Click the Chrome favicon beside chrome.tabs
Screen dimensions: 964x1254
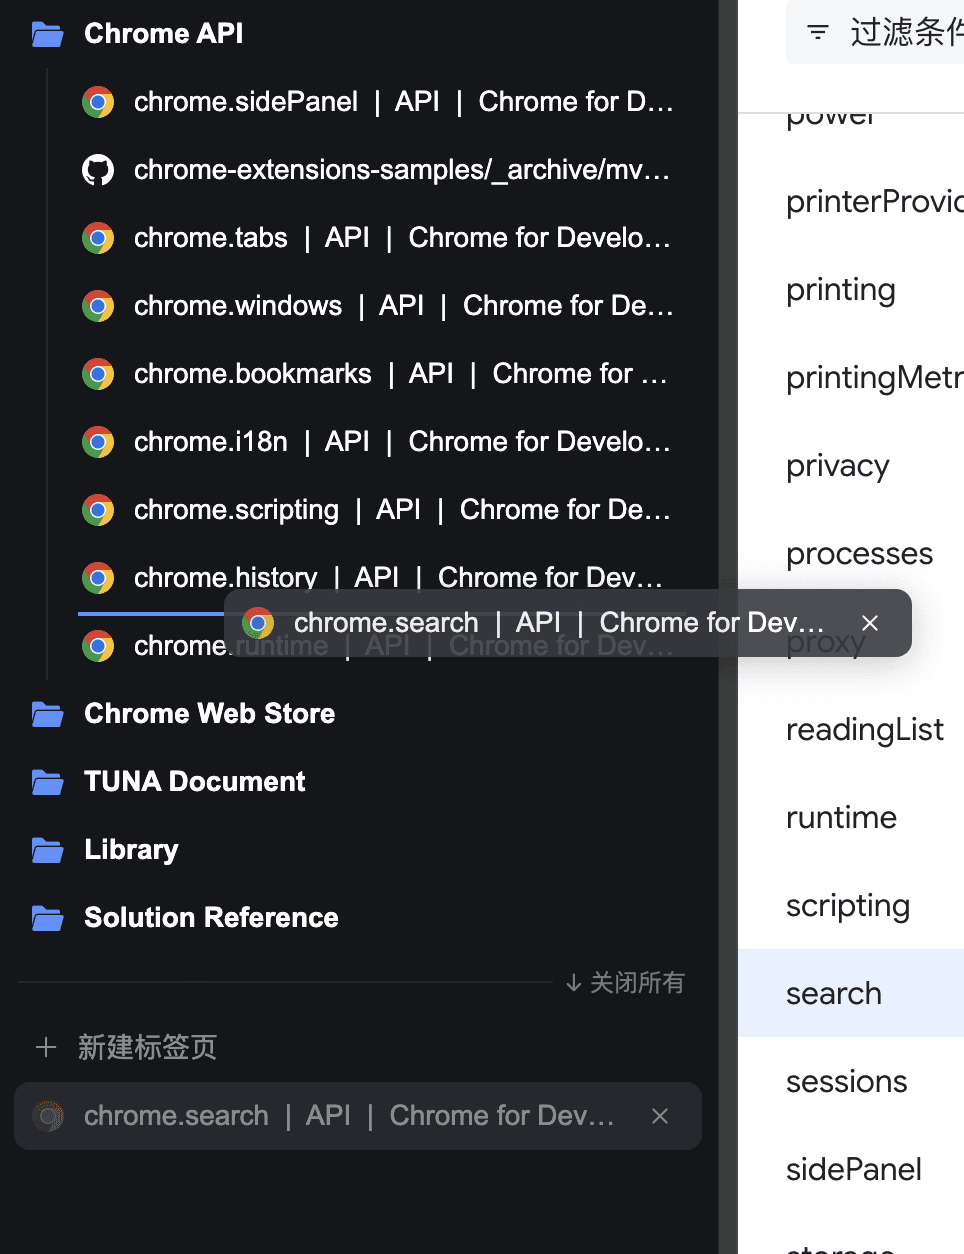pyautogui.click(x=98, y=238)
